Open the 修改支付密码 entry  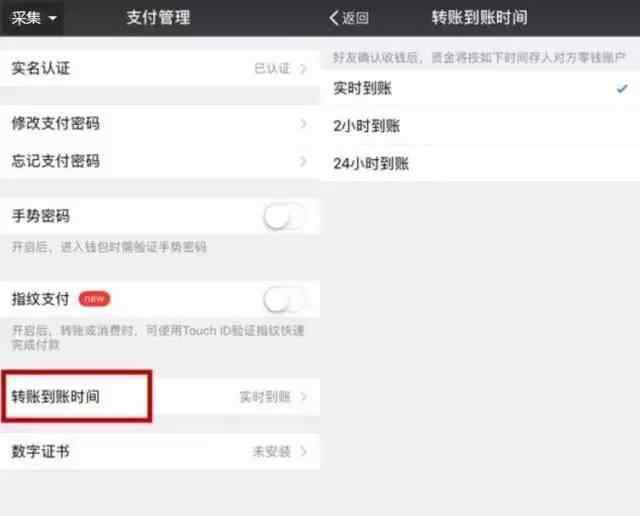(x=160, y=123)
